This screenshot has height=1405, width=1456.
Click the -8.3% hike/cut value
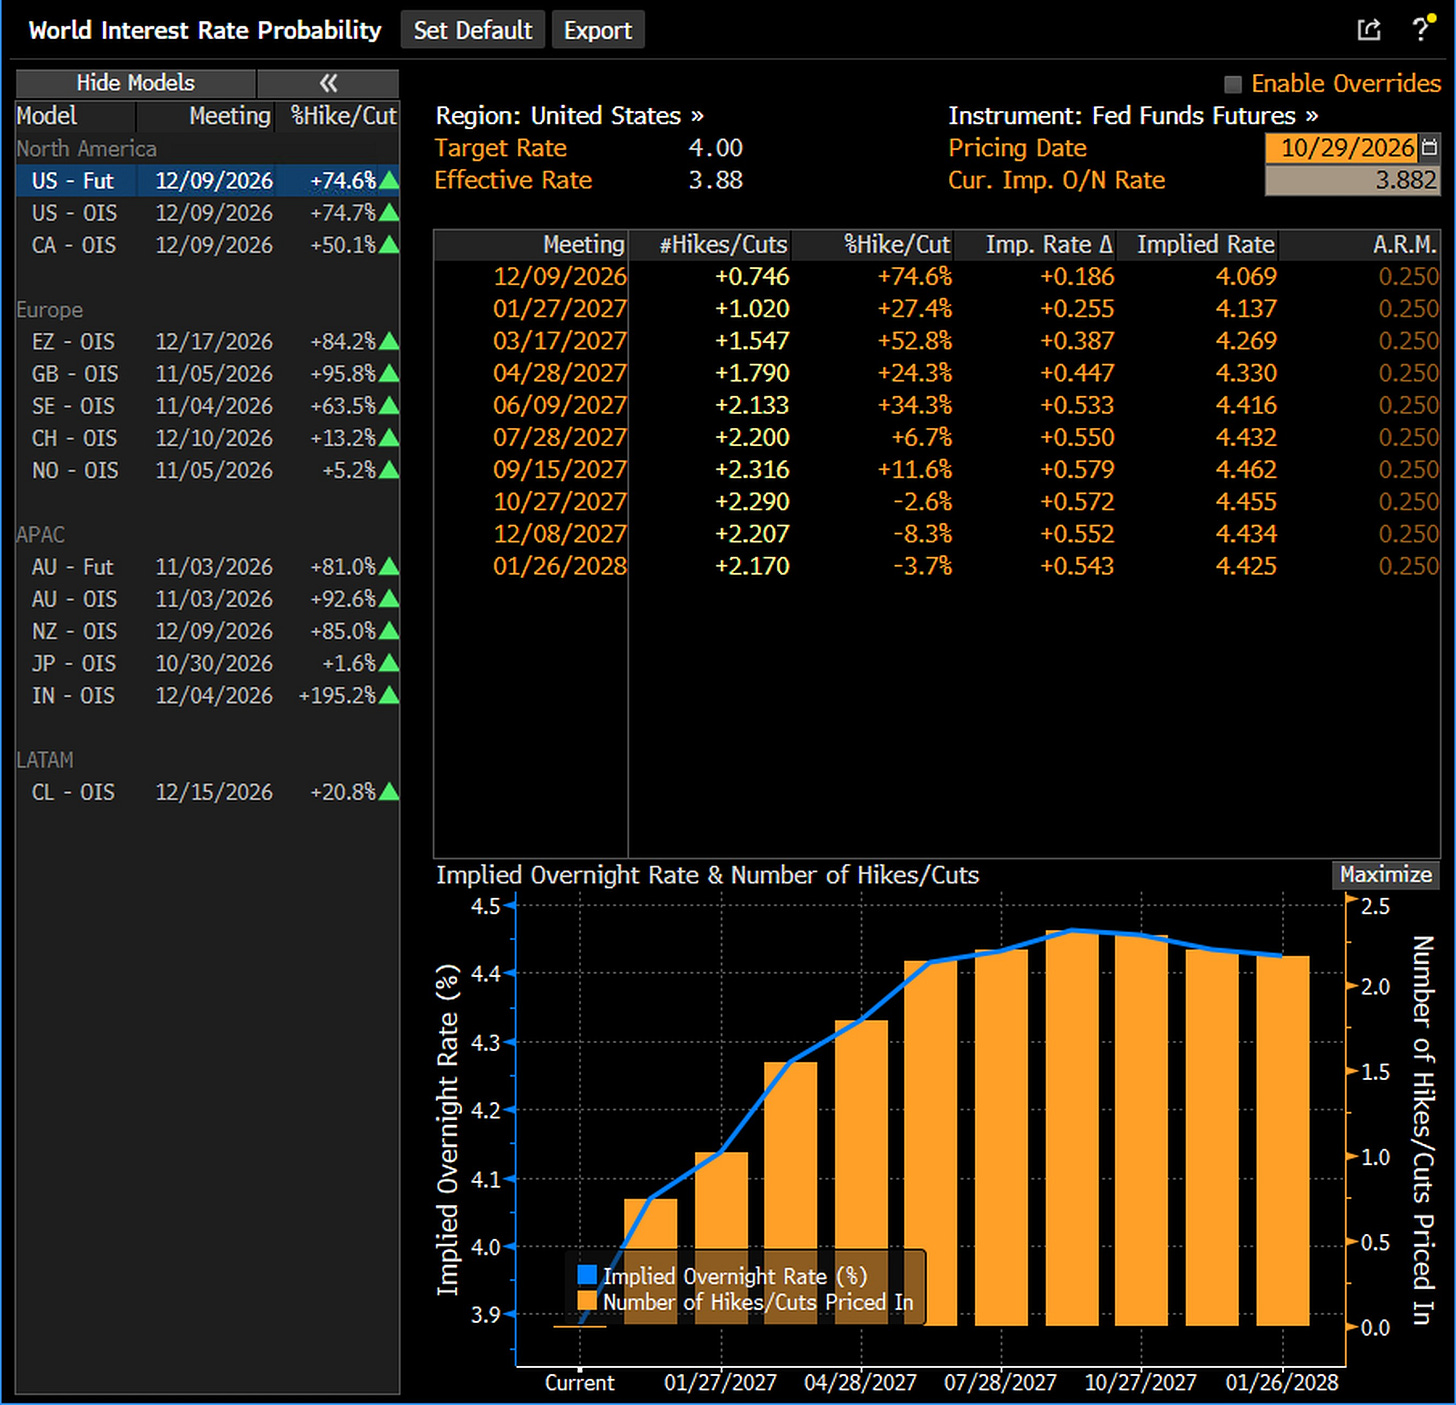[x=922, y=534]
